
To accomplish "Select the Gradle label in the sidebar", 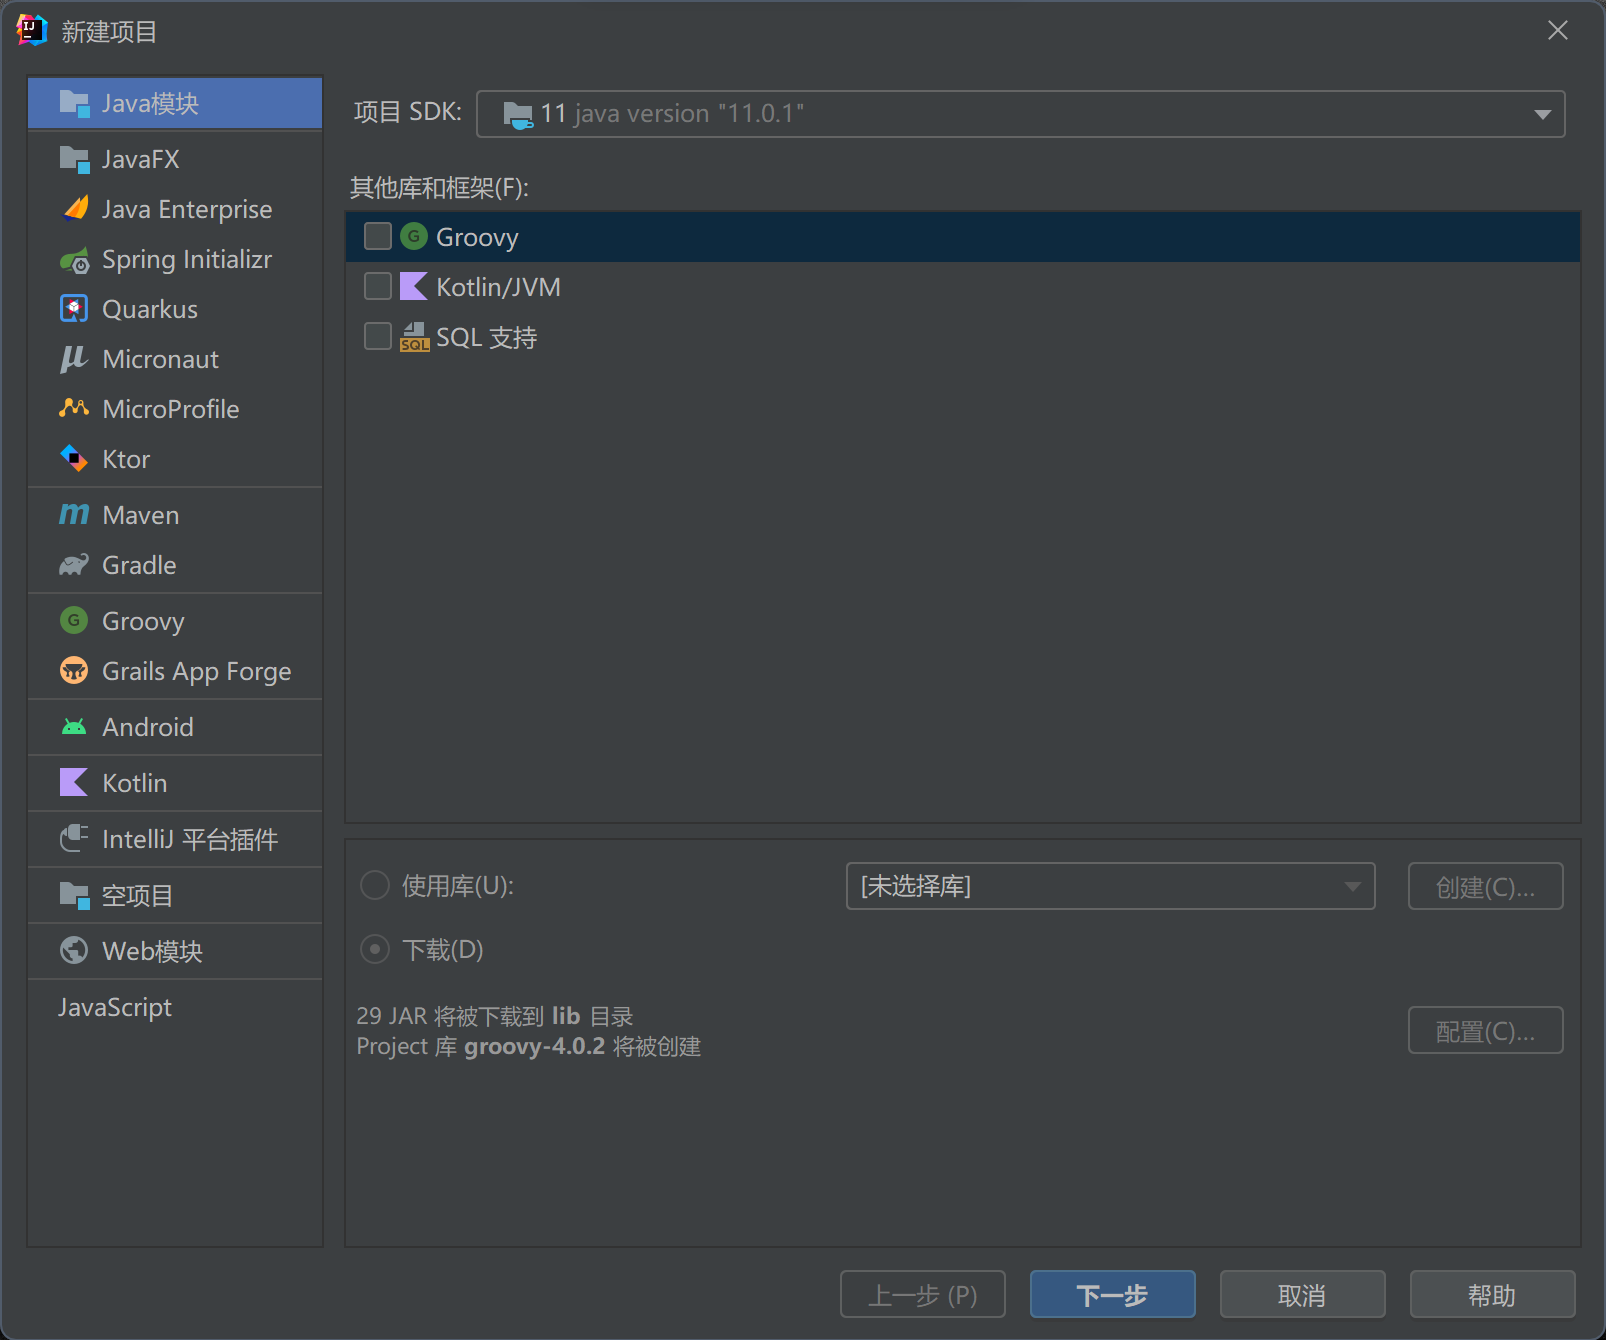I will click(x=139, y=565).
